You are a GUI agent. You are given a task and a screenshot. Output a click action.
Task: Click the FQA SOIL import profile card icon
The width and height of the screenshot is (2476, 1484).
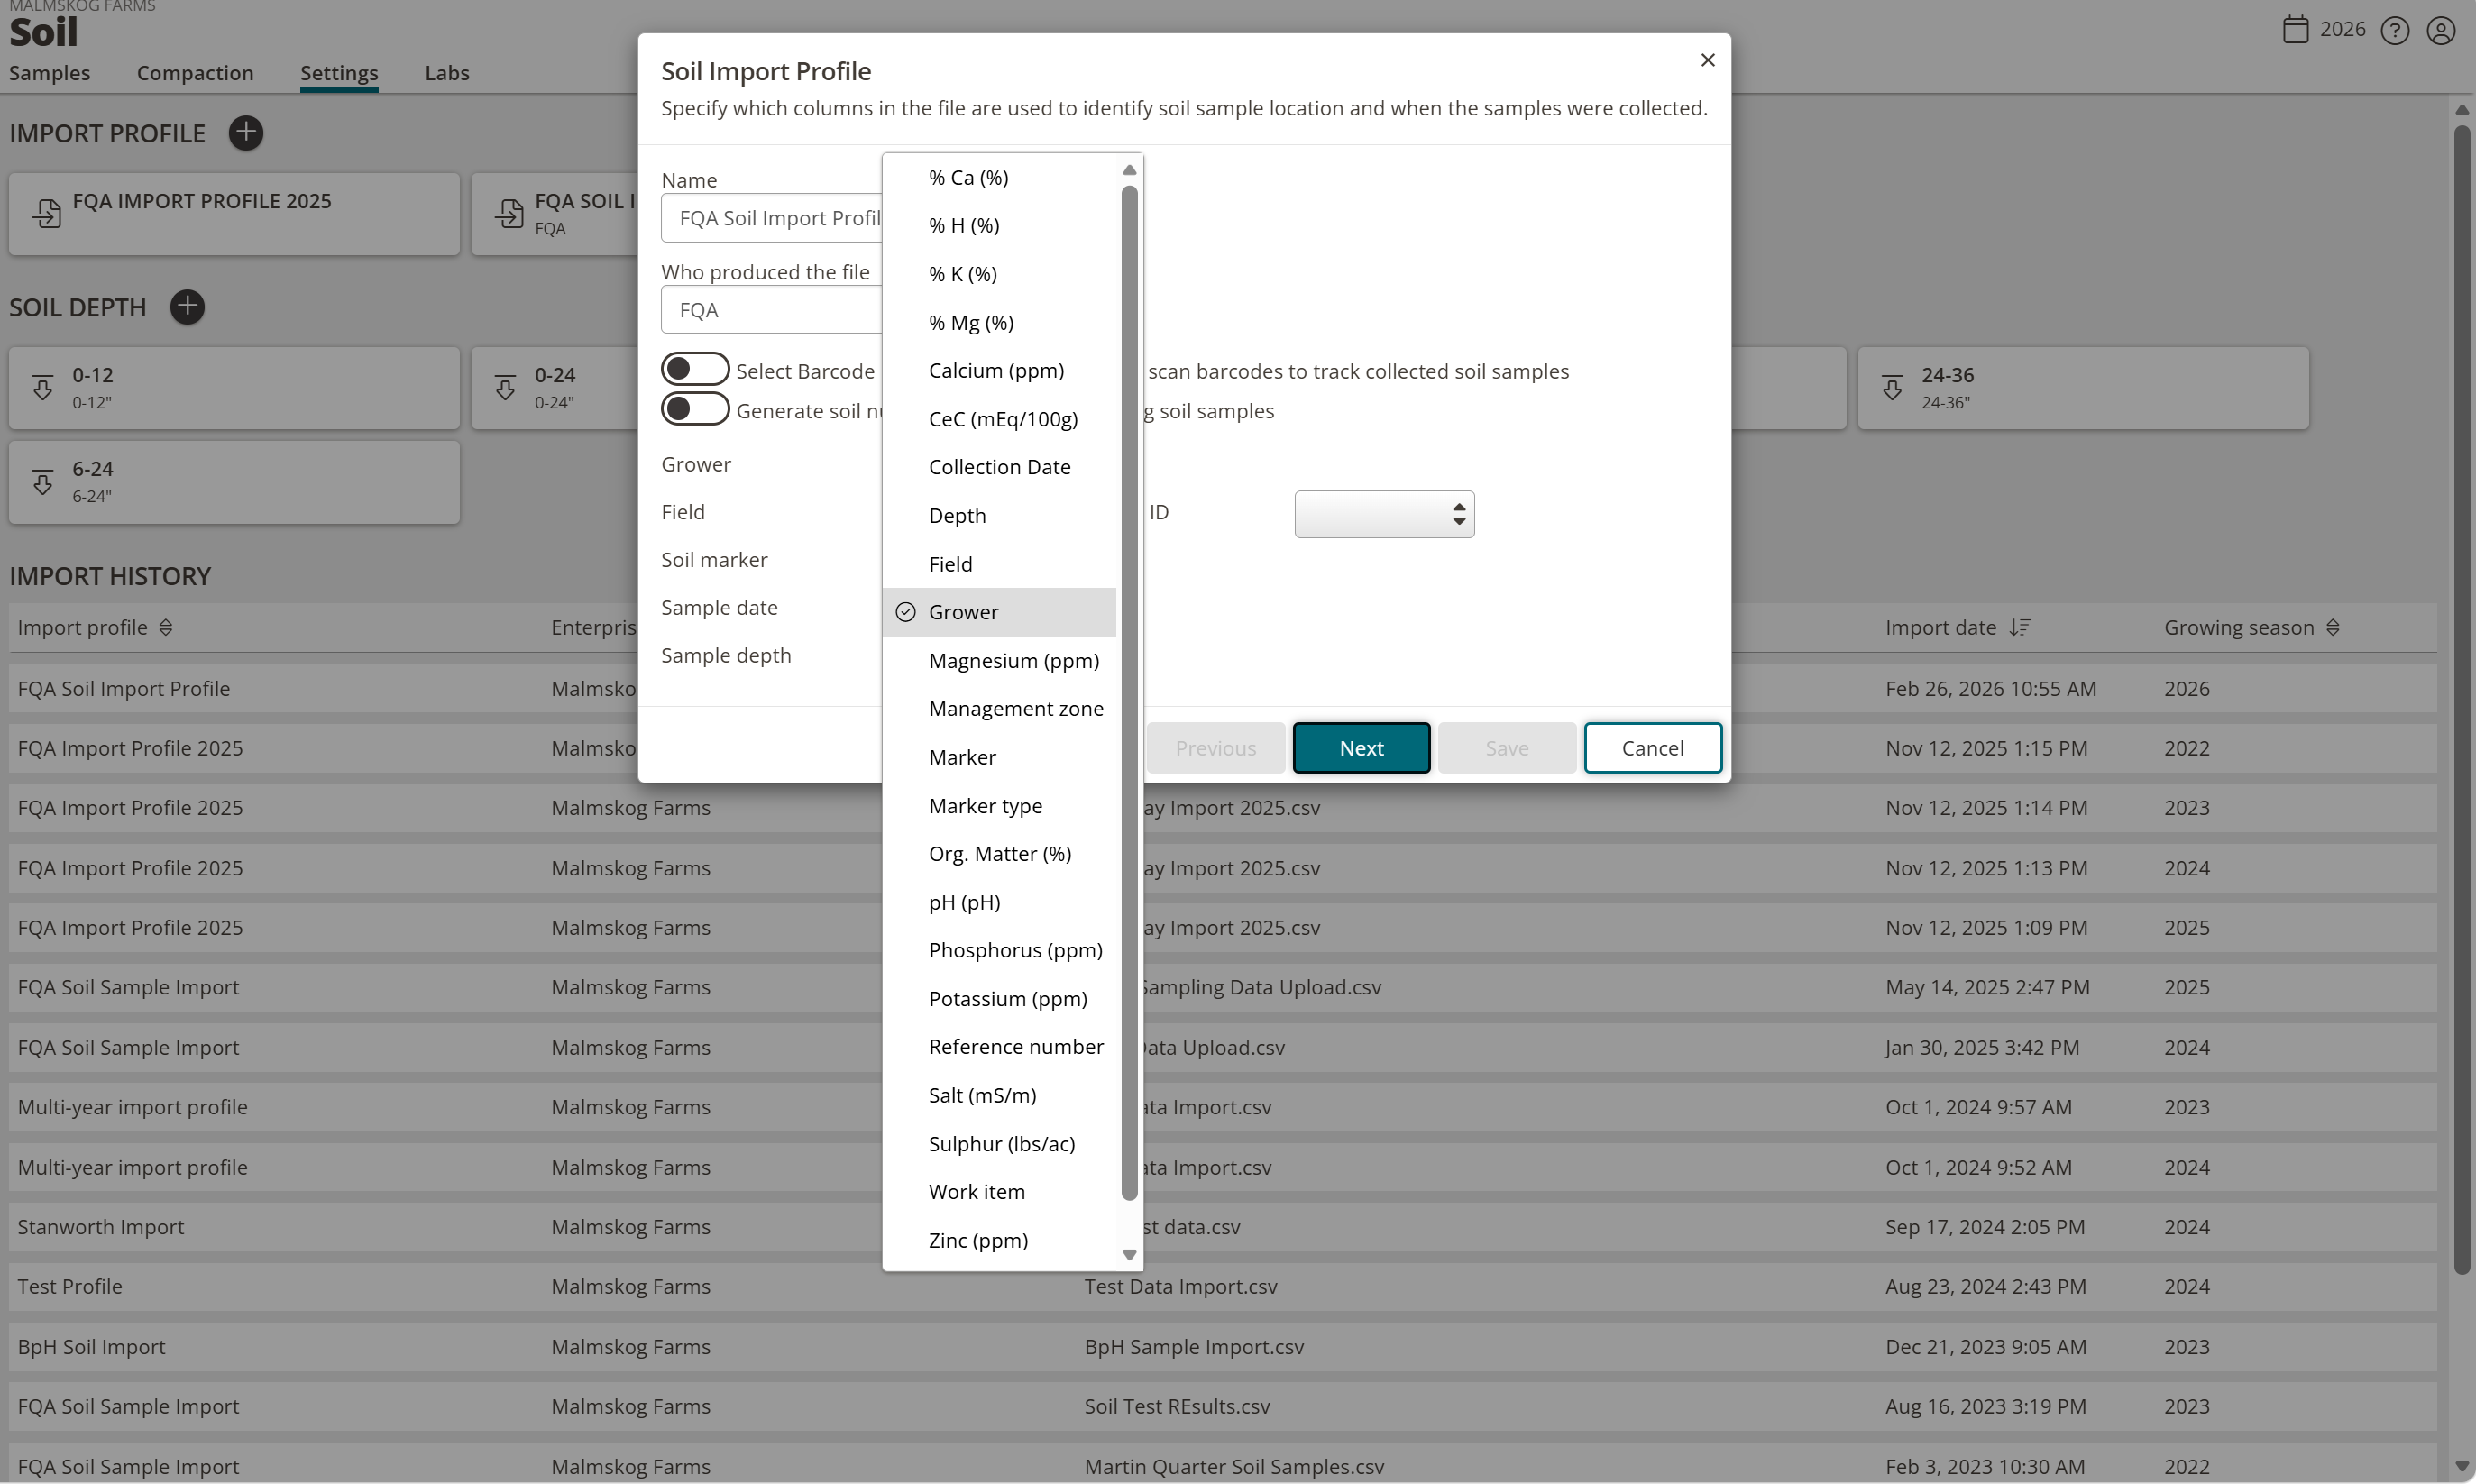tap(509, 212)
